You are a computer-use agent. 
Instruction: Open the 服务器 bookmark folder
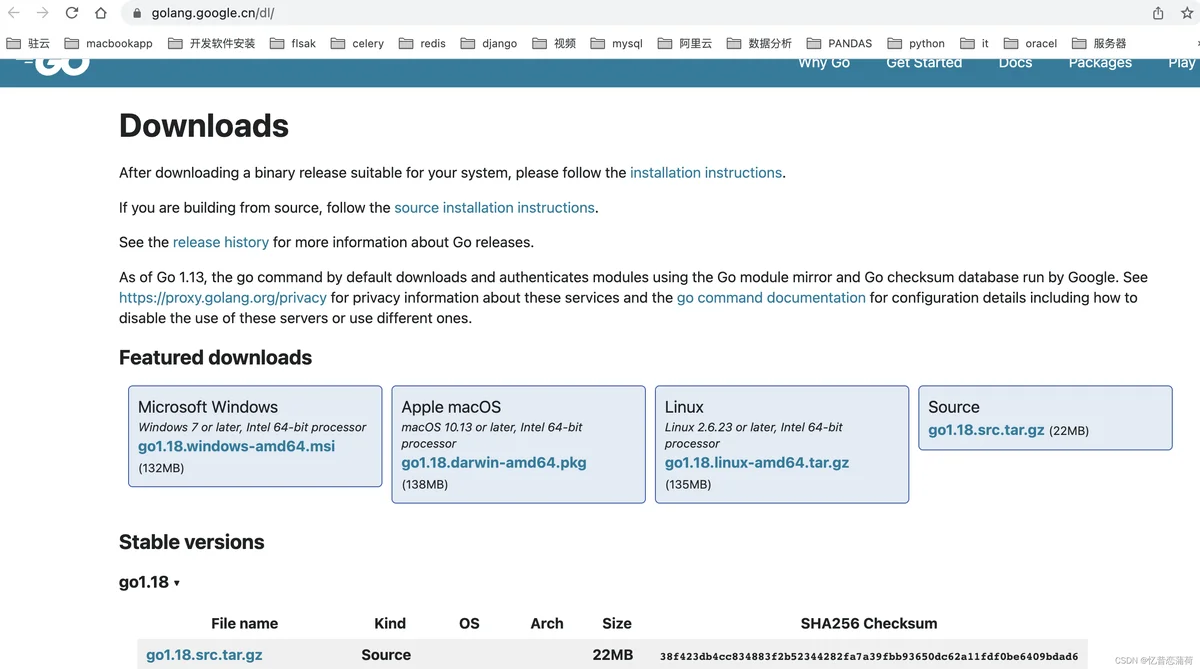click(1099, 43)
